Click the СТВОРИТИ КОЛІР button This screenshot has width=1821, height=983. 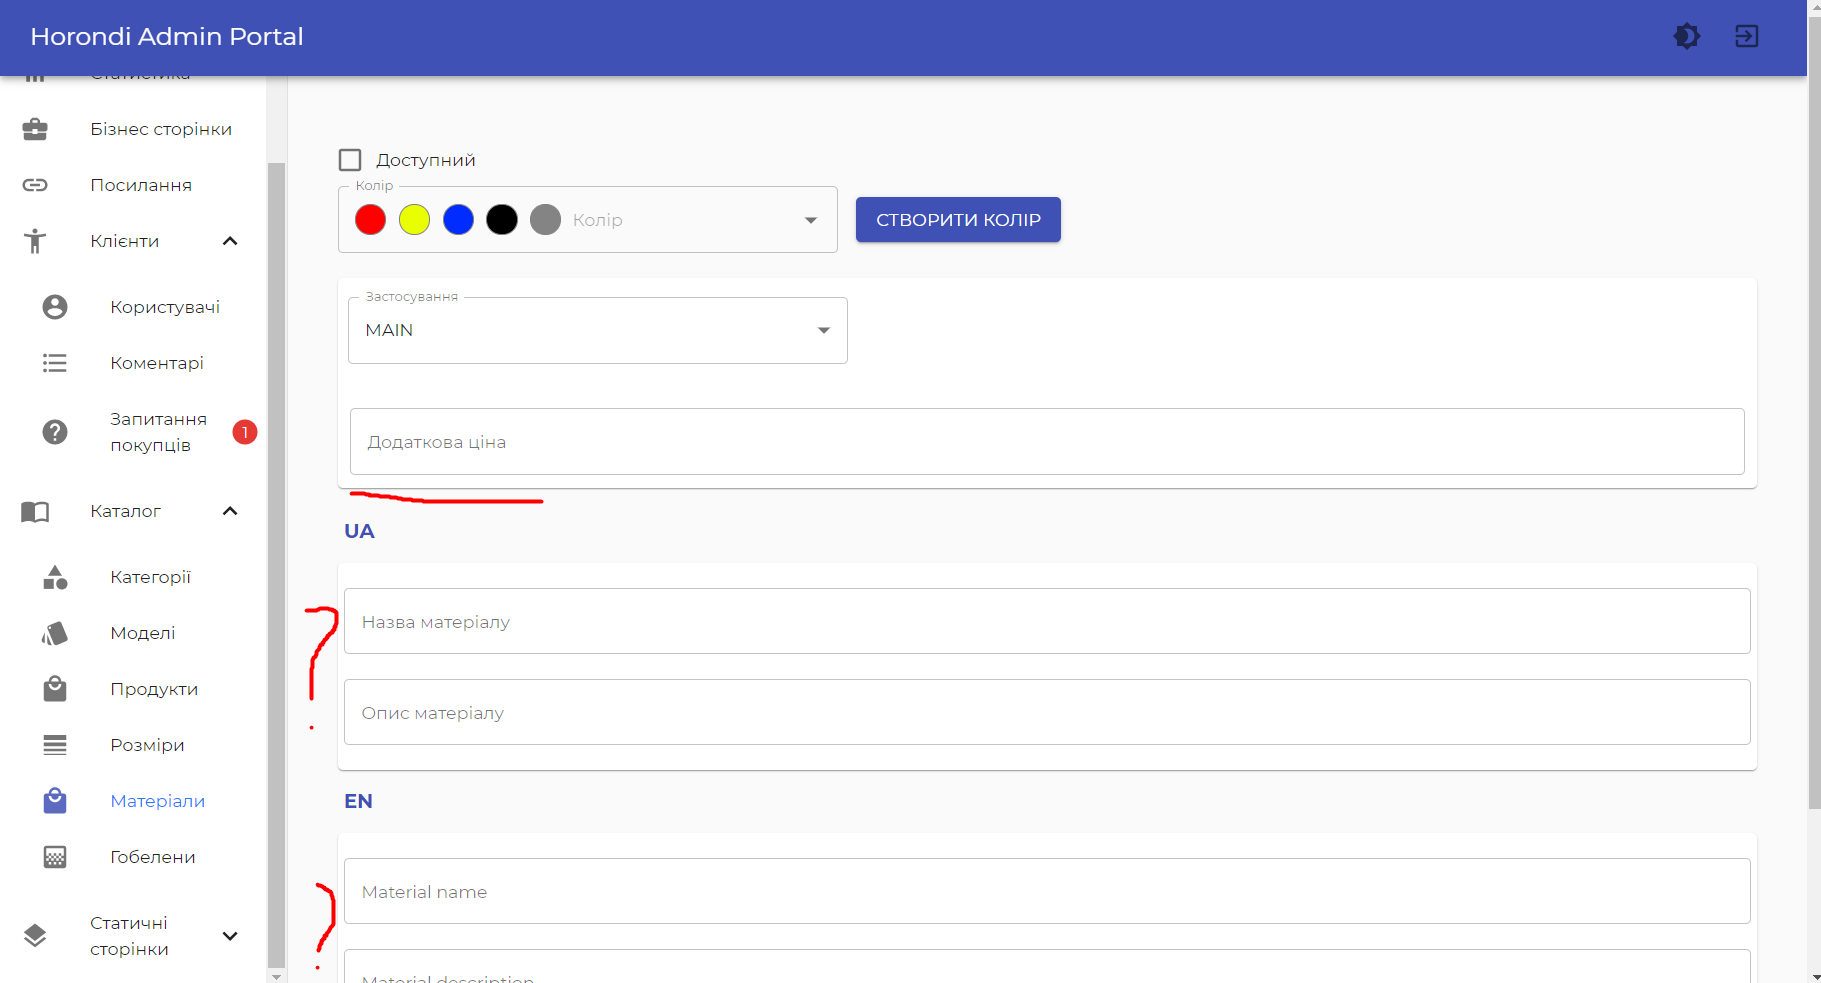pyautogui.click(x=958, y=220)
